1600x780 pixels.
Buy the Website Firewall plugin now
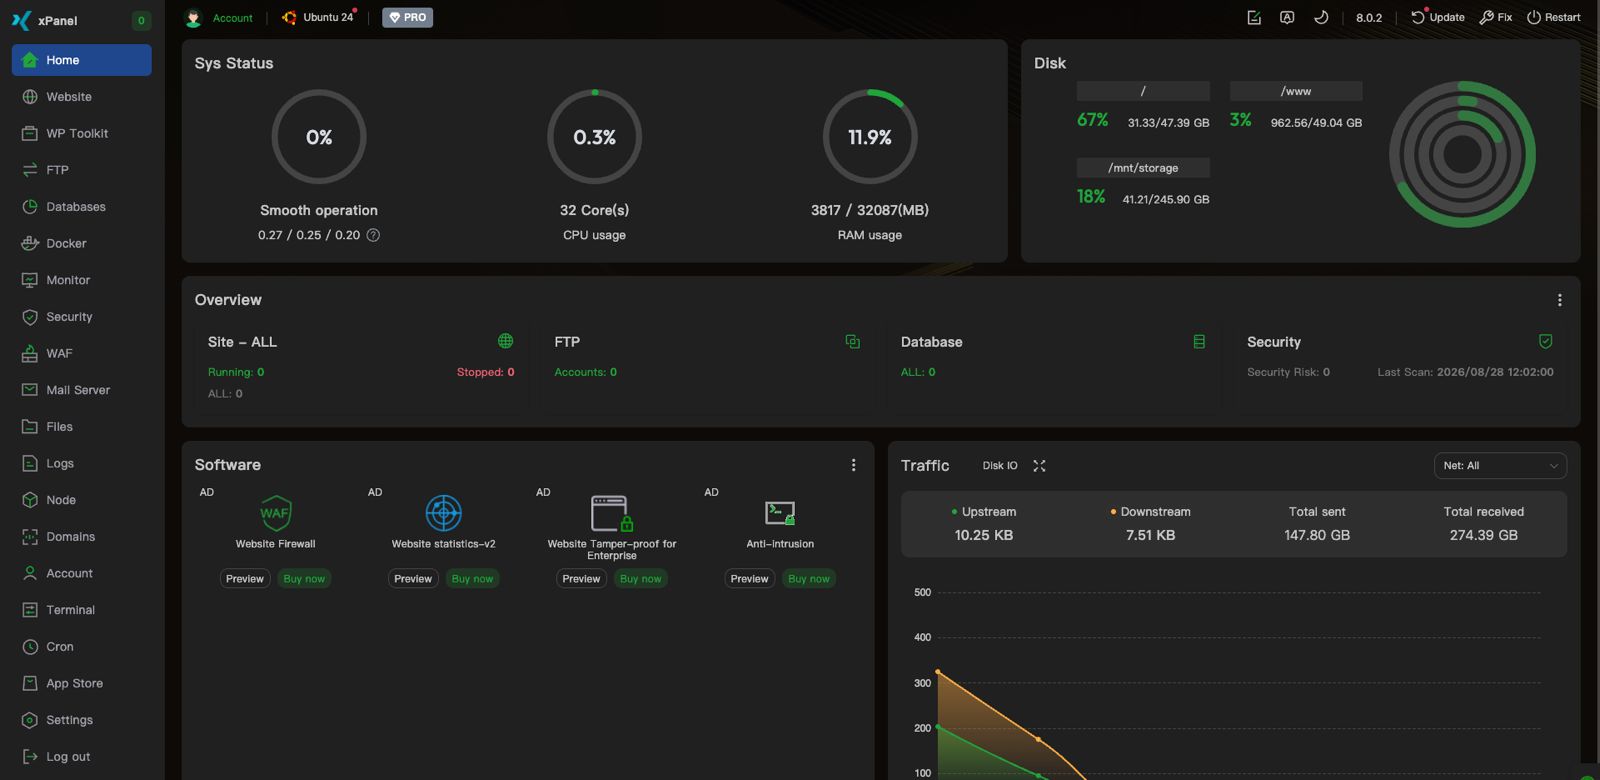click(x=304, y=579)
